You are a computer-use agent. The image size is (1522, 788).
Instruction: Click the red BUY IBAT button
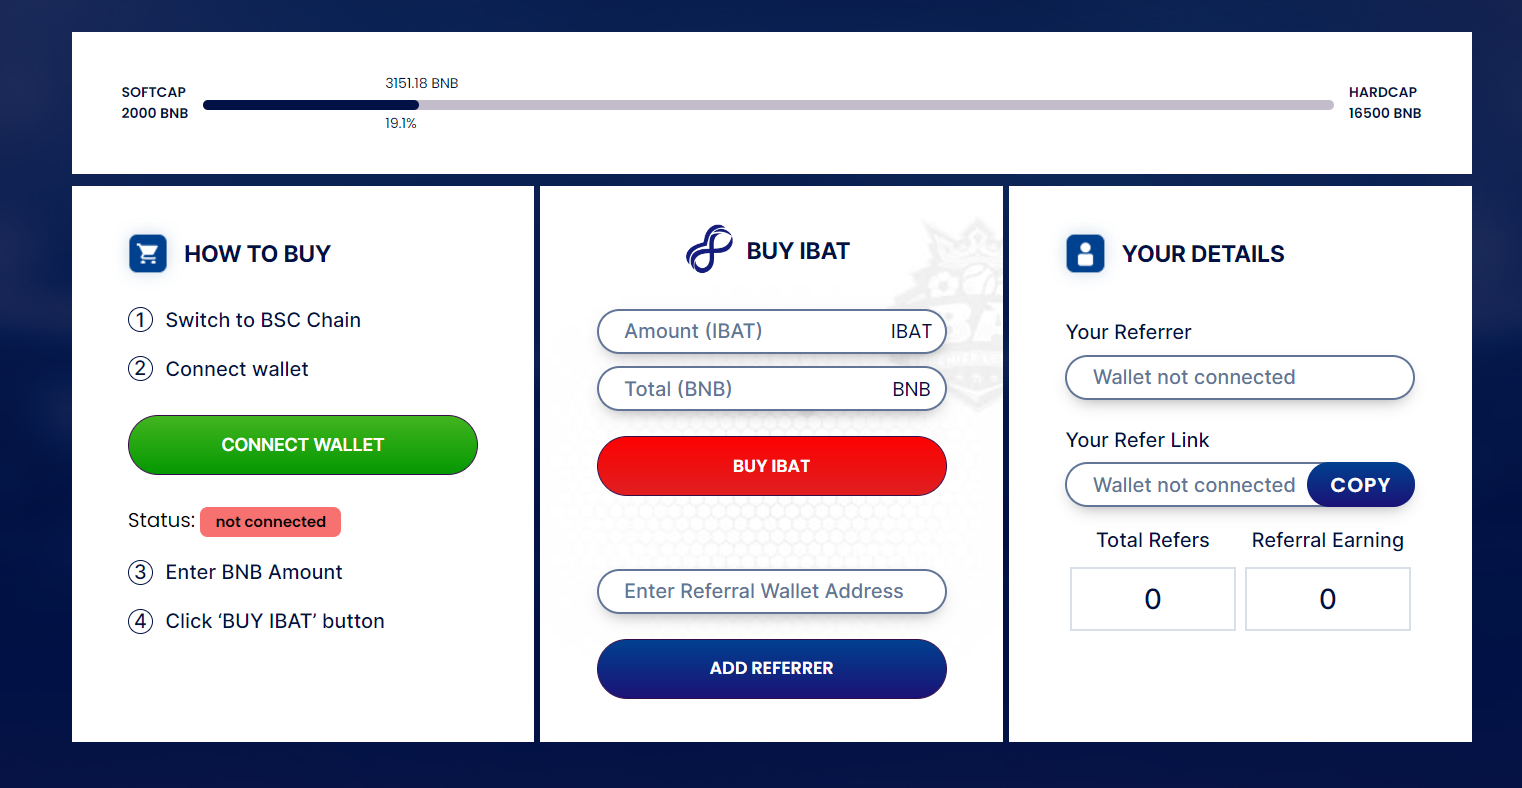pyautogui.click(x=772, y=466)
